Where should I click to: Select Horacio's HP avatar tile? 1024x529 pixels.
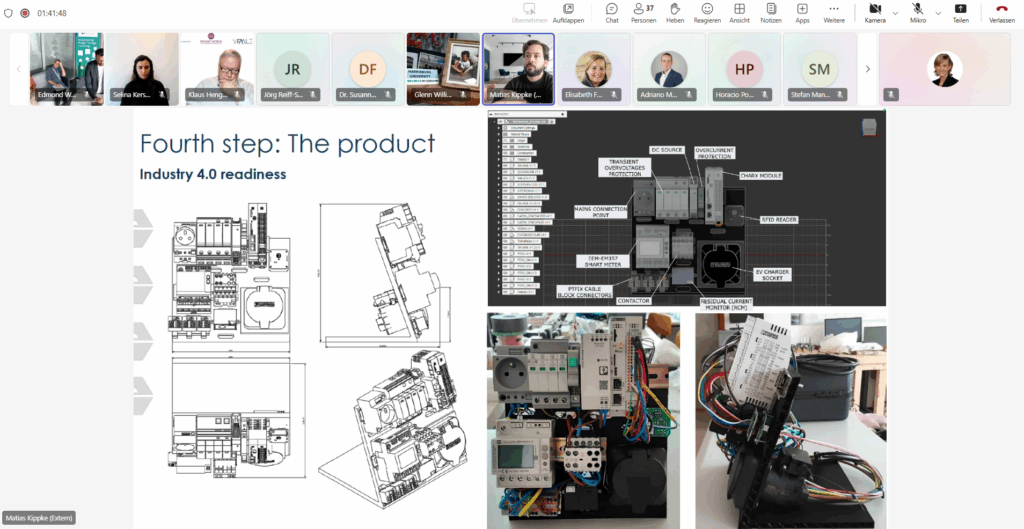tap(744, 68)
